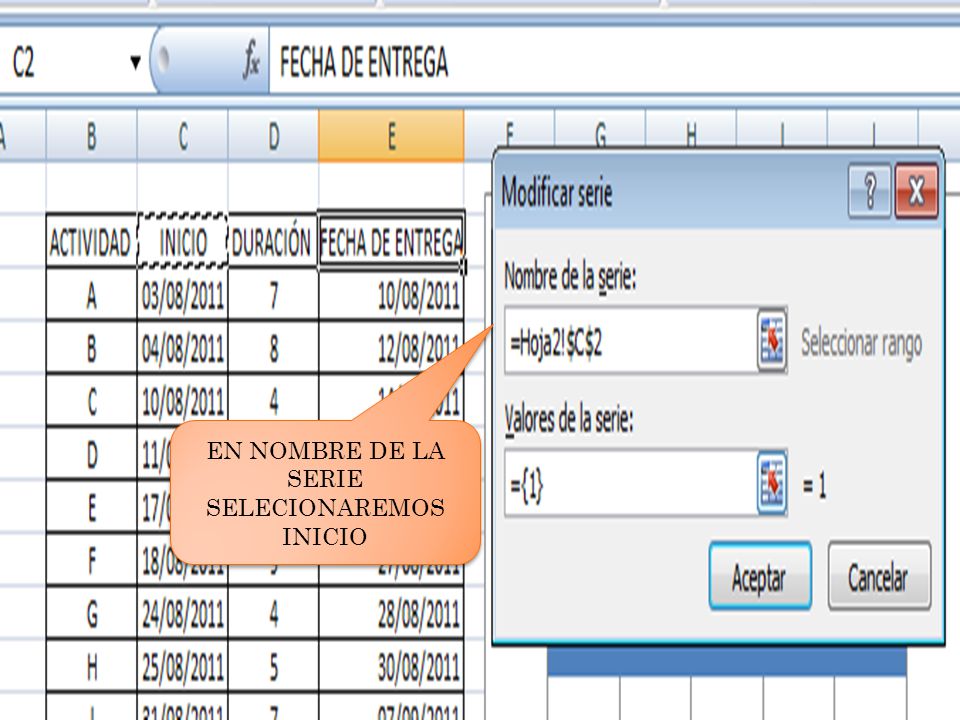This screenshot has width=960, height=720.
Task: Click the blue chart bar below dialog
Action: [727, 661]
